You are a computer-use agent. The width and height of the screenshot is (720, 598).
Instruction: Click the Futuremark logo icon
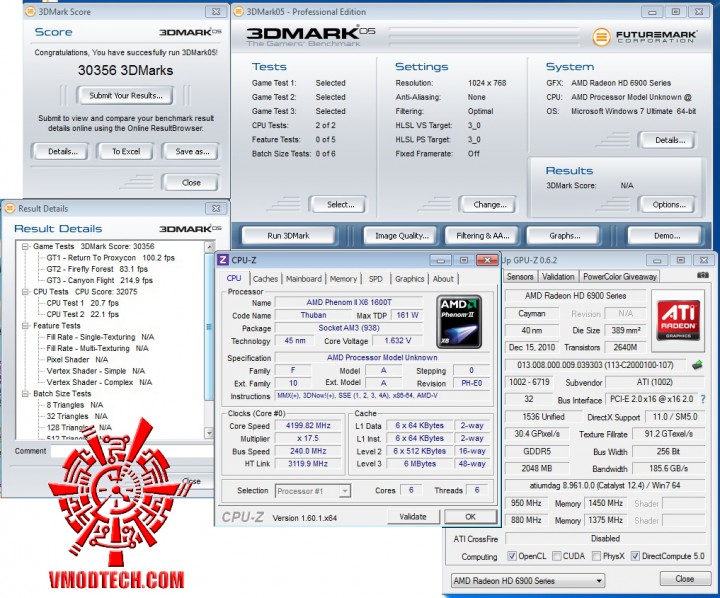(601, 36)
